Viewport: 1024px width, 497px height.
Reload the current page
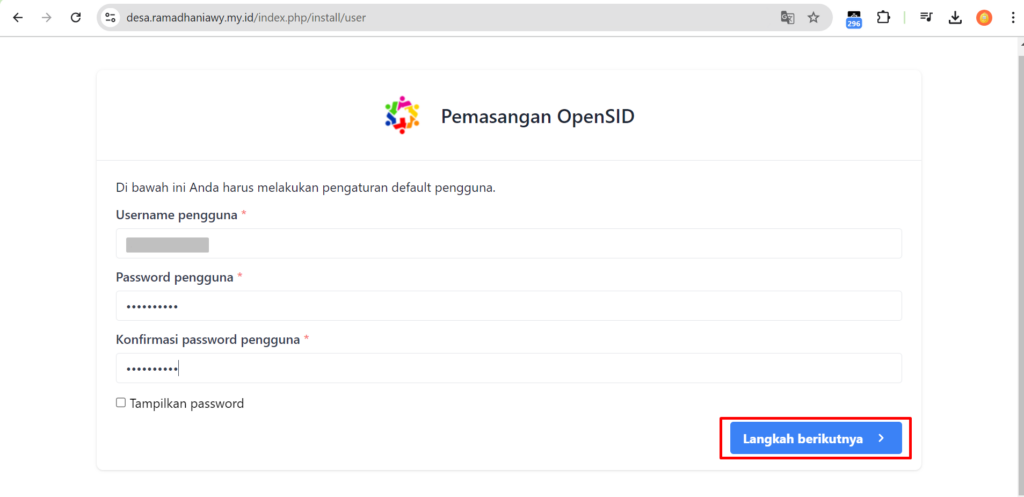75,18
